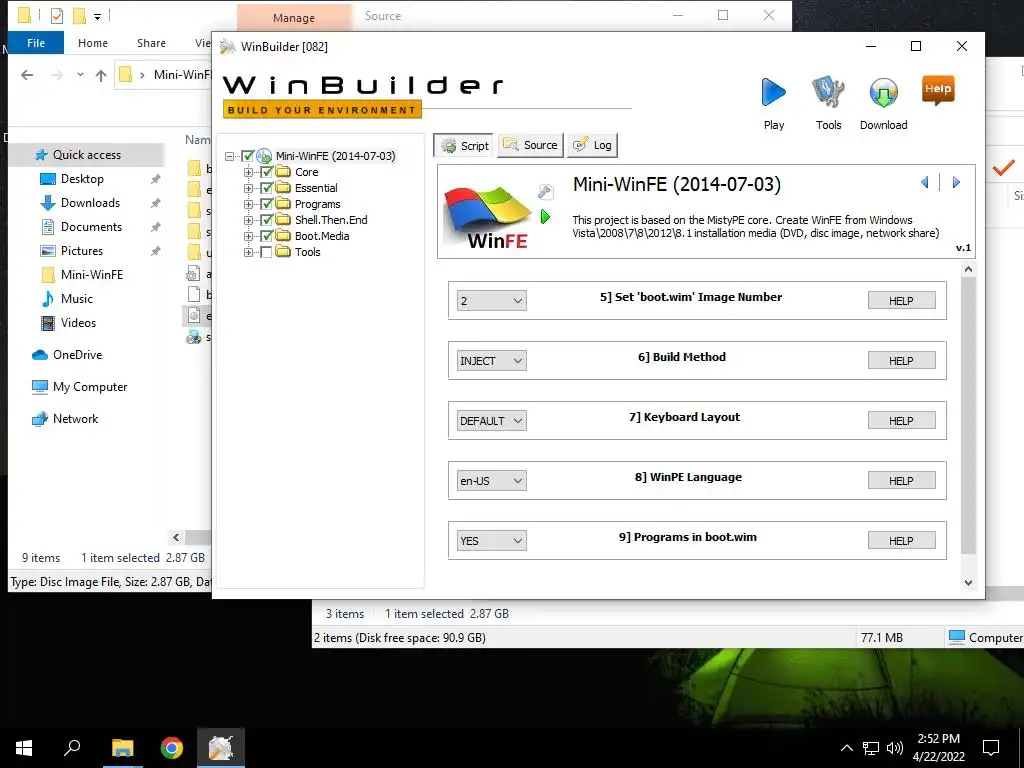Toggle the Core folder checkbox

(266, 172)
